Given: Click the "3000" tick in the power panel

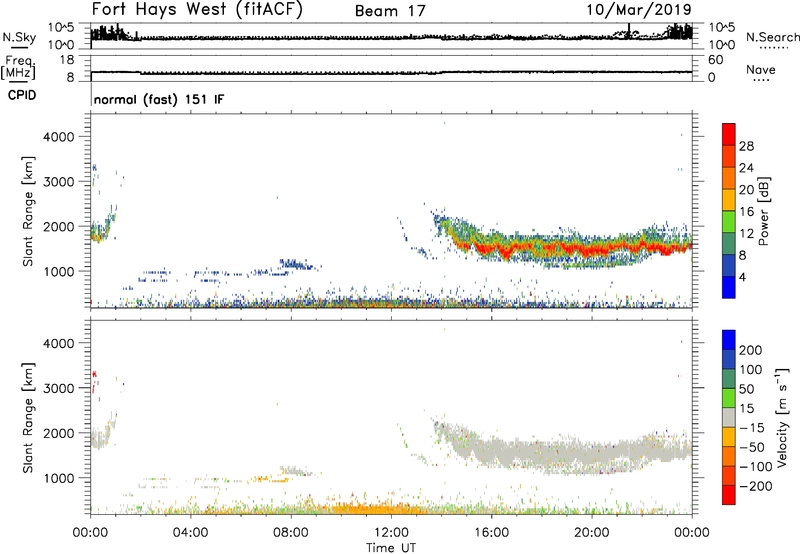Looking at the screenshot, I should click(59, 182).
